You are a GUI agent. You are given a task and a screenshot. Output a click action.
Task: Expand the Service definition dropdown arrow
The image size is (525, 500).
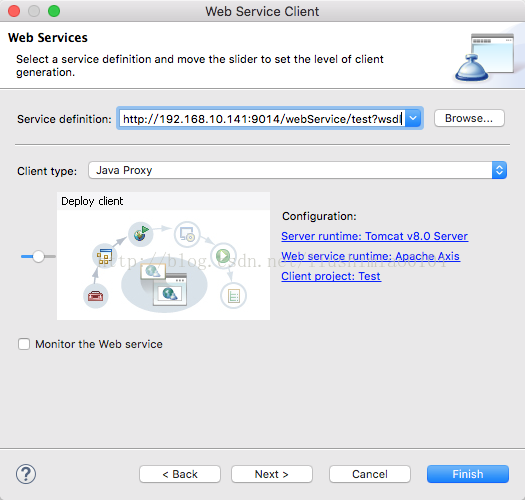(413, 118)
